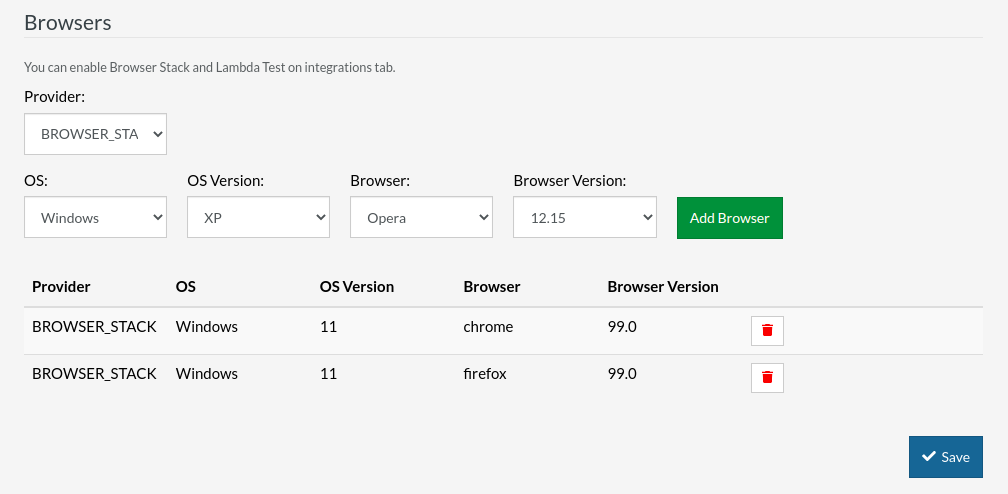This screenshot has height=494, width=1008.
Task: Open Browser Version dropdown showing 12.15
Action: coord(584,218)
